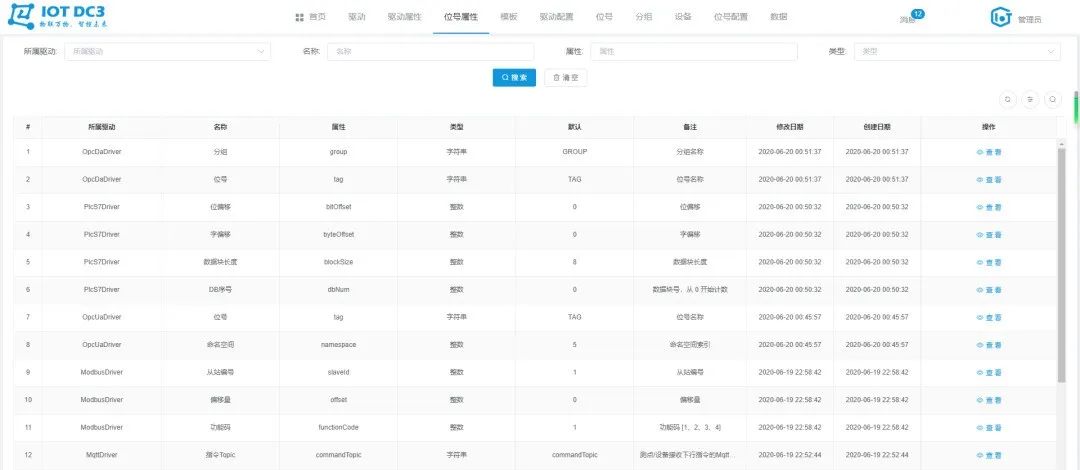Switch to the 驱动 tab
Viewport: 1080px width, 470px height.
coord(357,17)
